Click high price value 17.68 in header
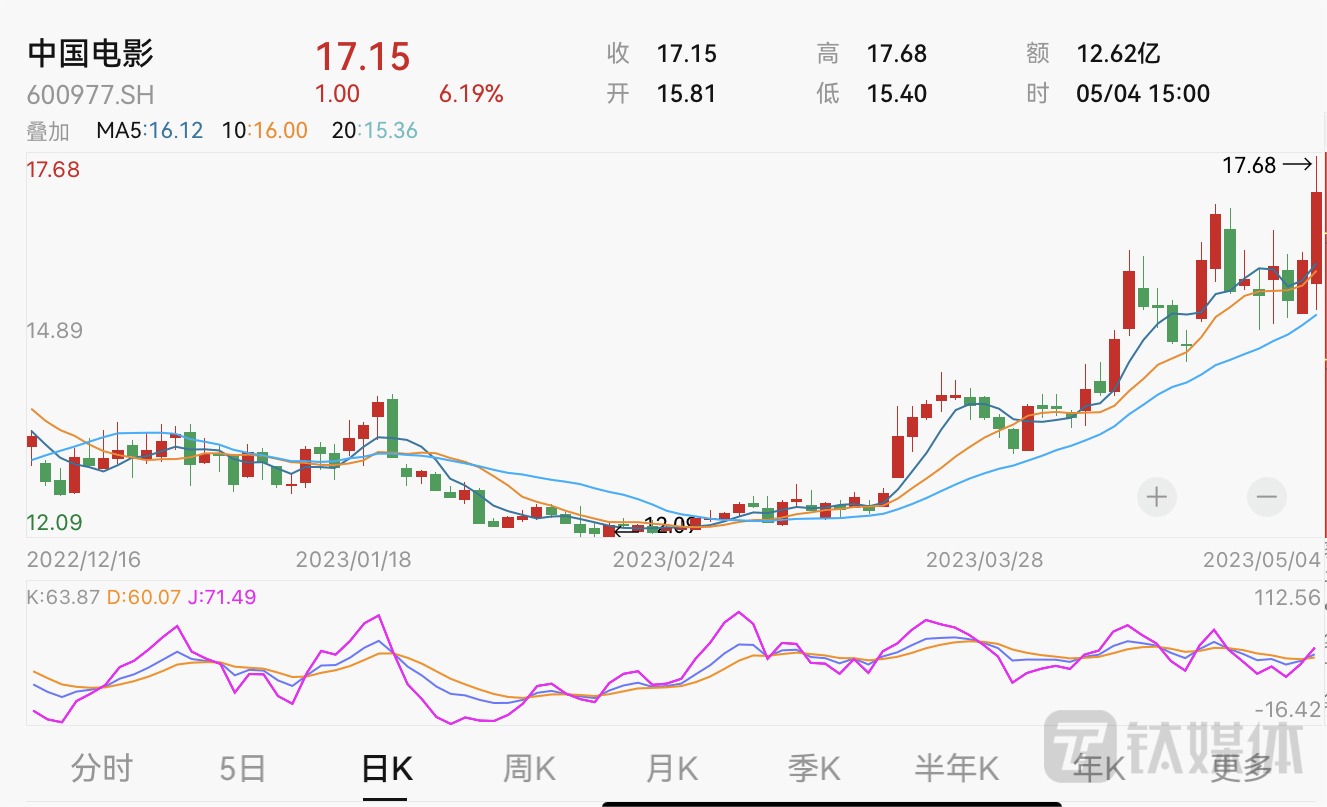This screenshot has width=1327, height=807. tap(897, 53)
